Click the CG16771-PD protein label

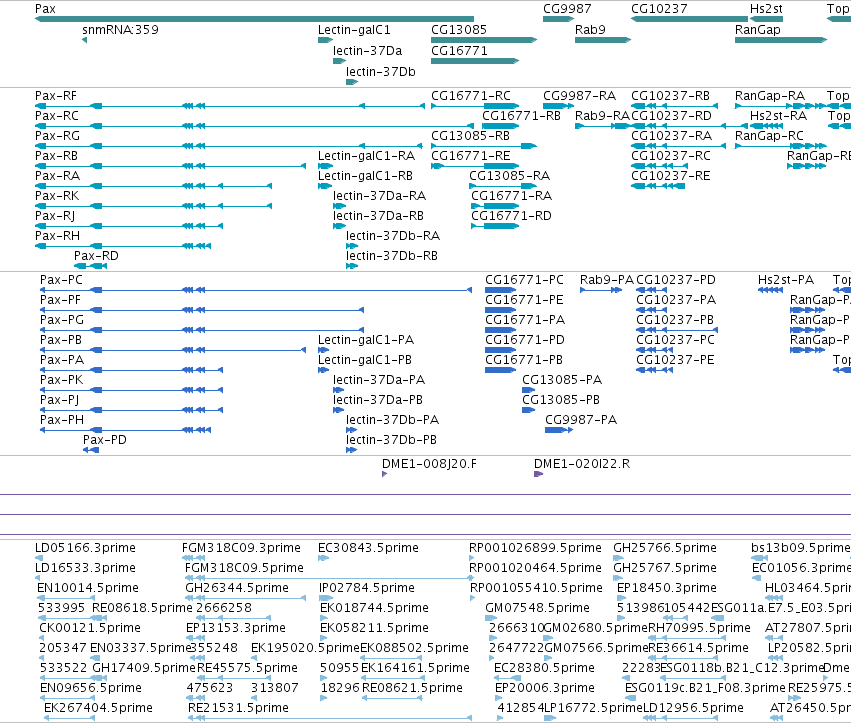pos(525,340)
